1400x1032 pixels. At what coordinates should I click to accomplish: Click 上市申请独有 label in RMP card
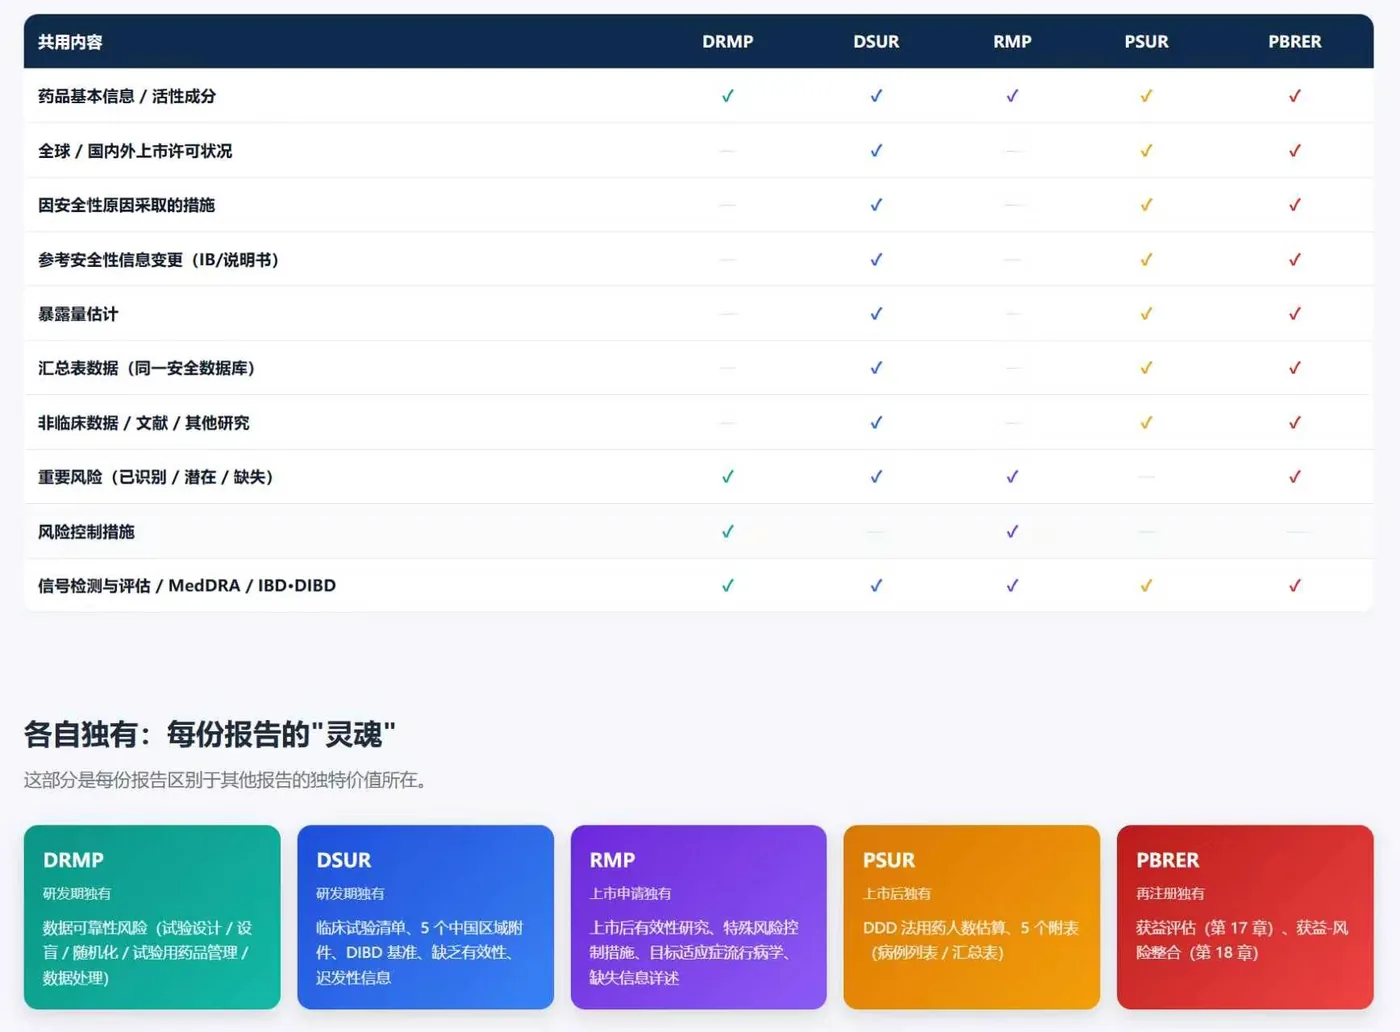click(630, 894)
